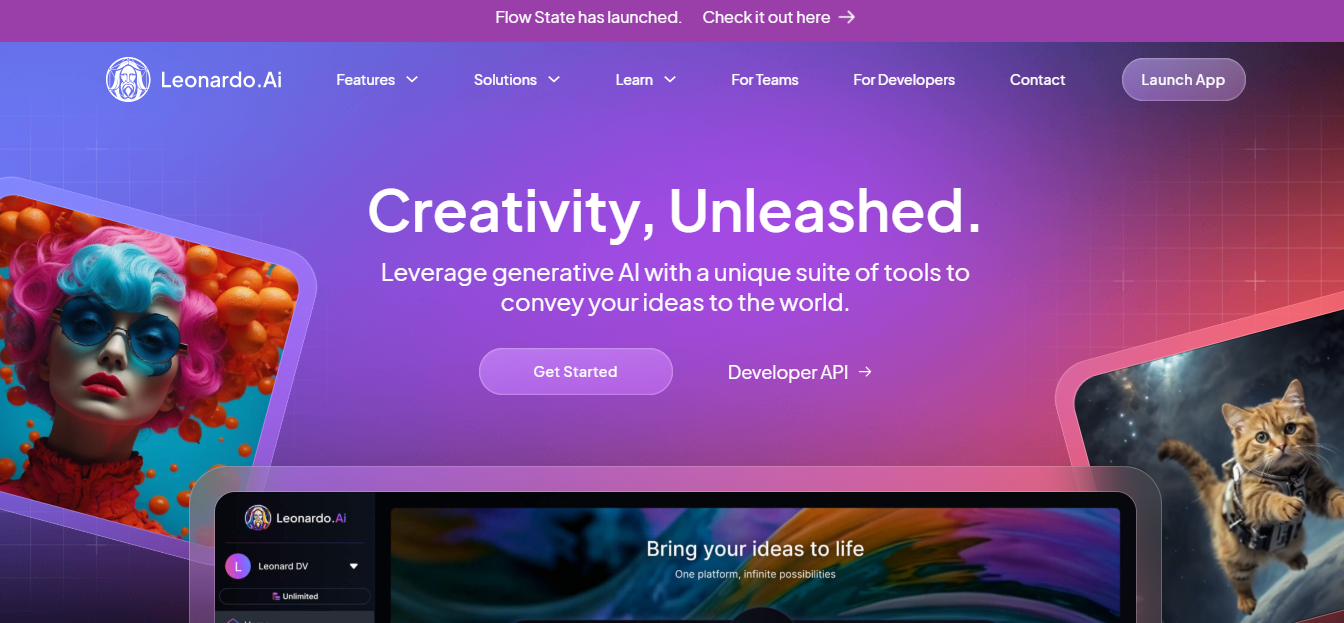Click the arrow next to Check it out here

point(847,17)
